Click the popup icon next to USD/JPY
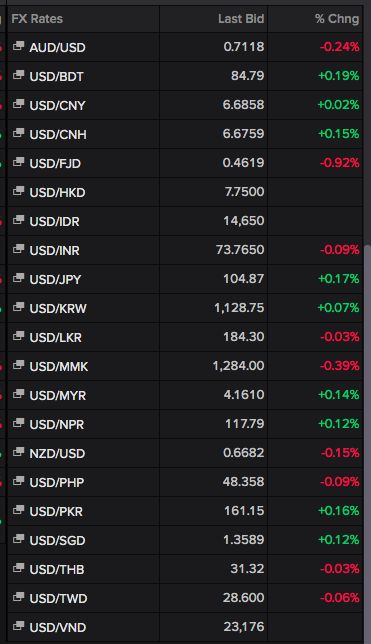The height and width of the screenshot is (644, 371). tap(18, 278)
